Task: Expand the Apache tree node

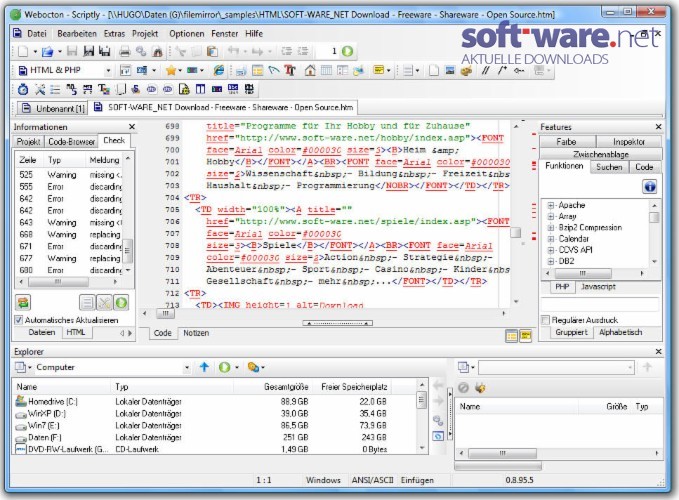Action: tap(550, 205)
